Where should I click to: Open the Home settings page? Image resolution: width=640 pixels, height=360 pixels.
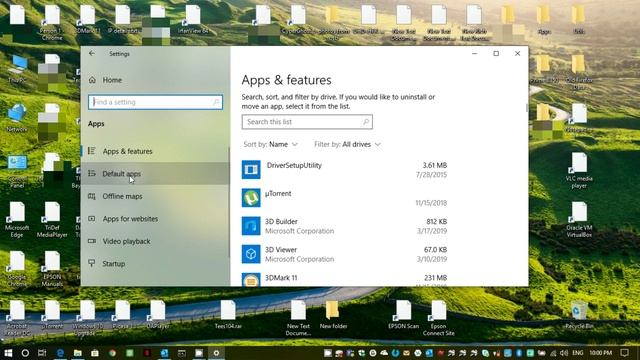coord(112,80)
